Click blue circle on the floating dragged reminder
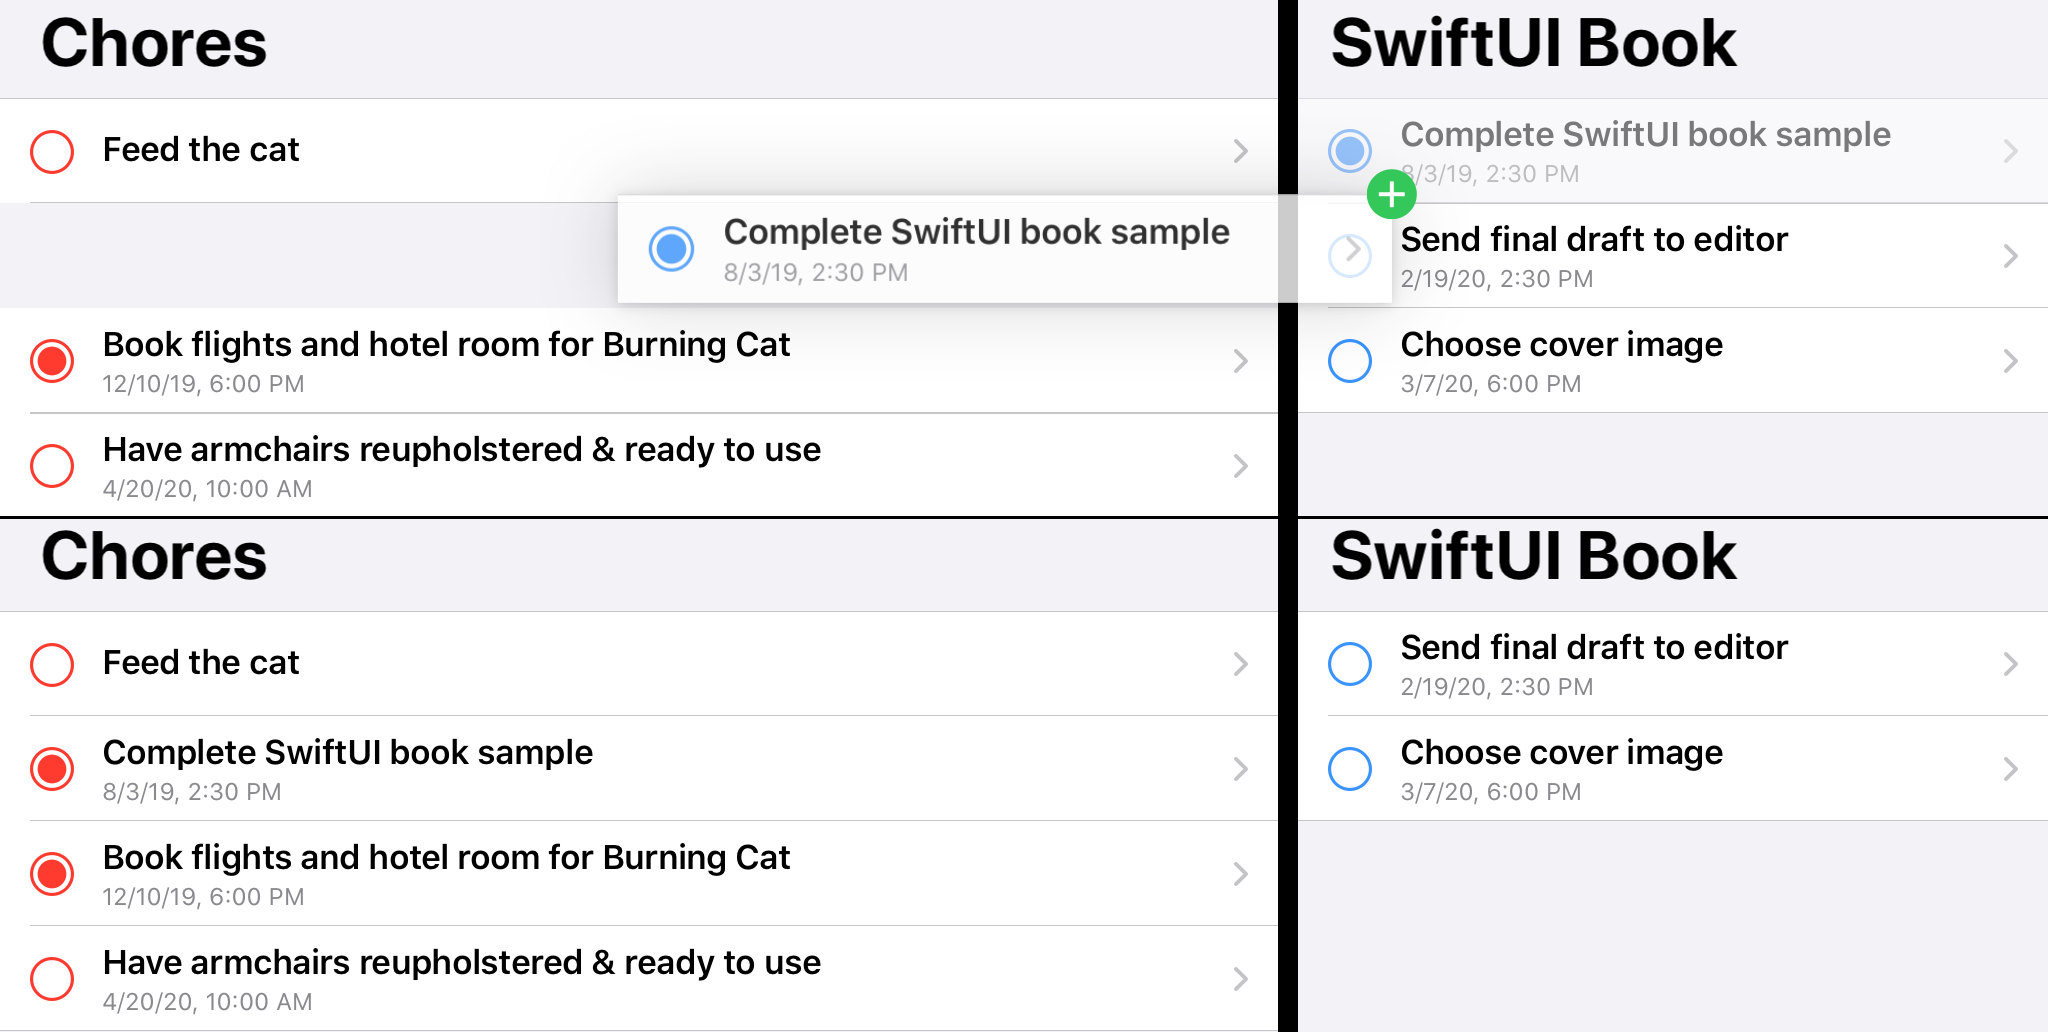Image resolution: width=2048 pixels, height=1032 pixels. point(671,248)
